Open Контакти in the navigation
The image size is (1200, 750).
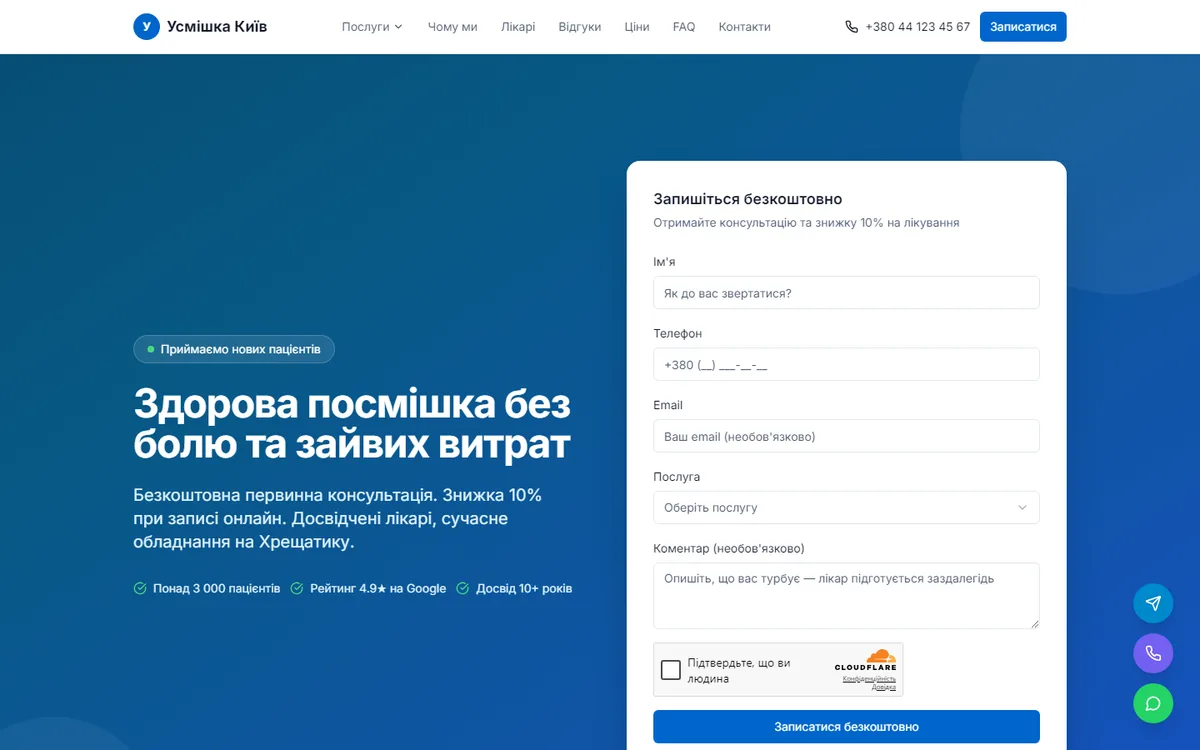[745, 27]
